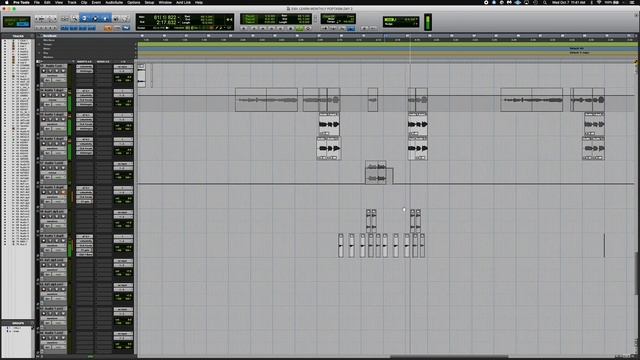
Task: Toggle the blue MIDI control button
Action: 351,29
